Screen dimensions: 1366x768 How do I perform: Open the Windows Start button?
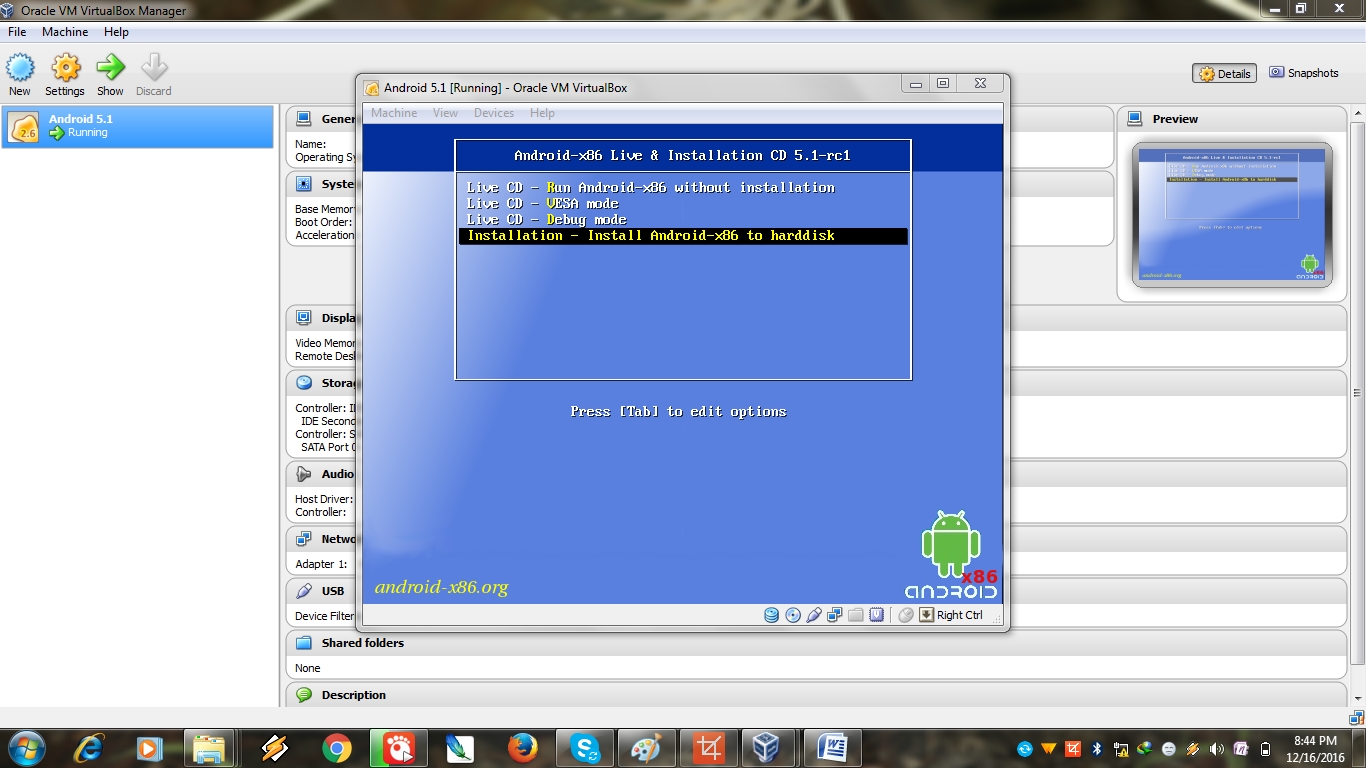click(26, 748)
